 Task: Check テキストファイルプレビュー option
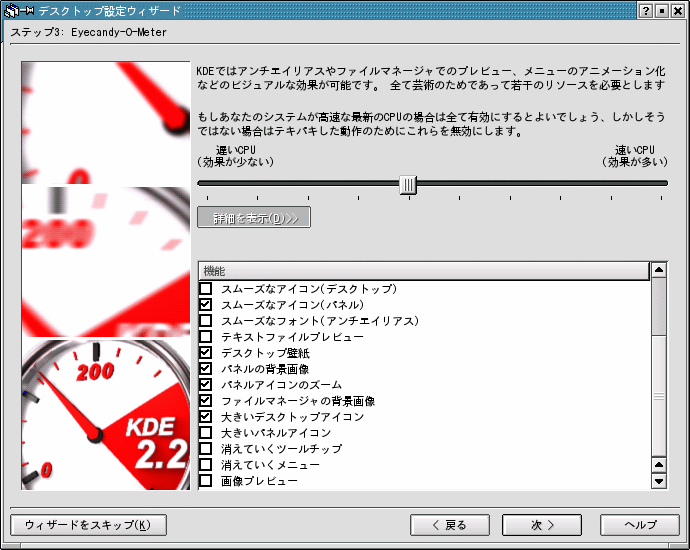[206, 337]
